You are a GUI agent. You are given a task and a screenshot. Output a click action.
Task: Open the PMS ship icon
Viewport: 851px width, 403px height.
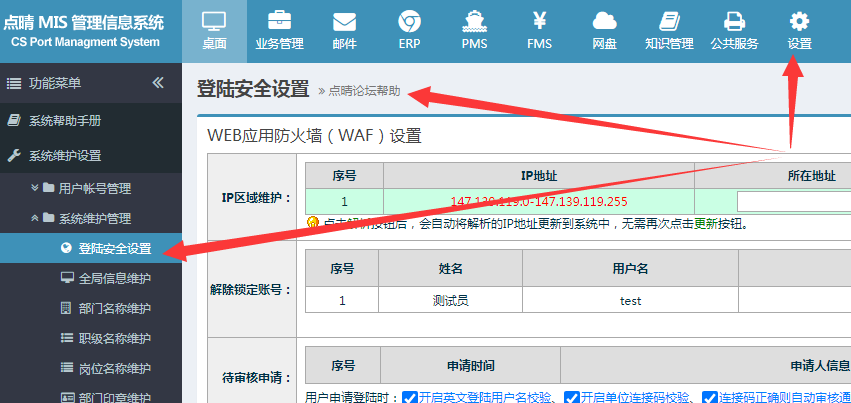pos(474,21)
